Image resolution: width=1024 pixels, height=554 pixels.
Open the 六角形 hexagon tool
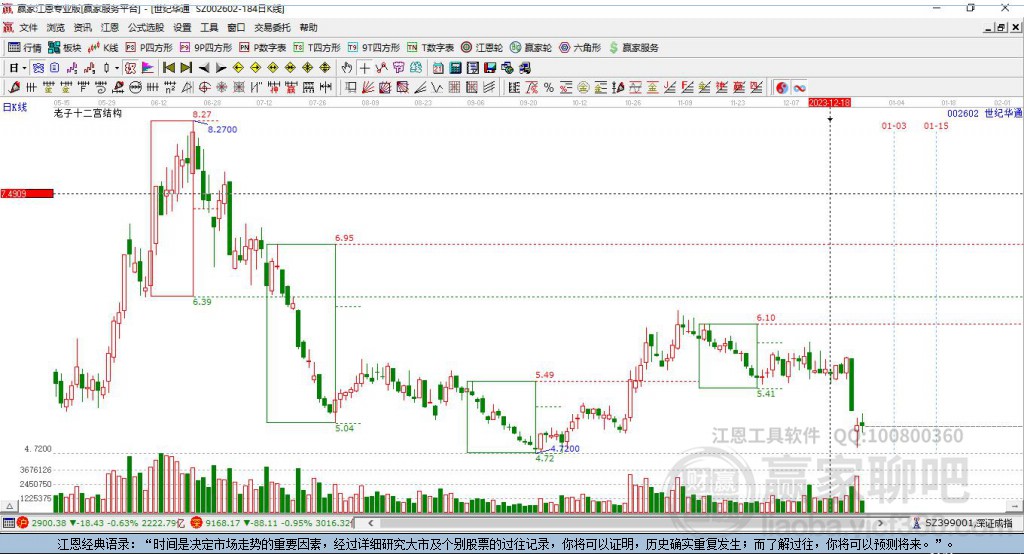point(579,48)
